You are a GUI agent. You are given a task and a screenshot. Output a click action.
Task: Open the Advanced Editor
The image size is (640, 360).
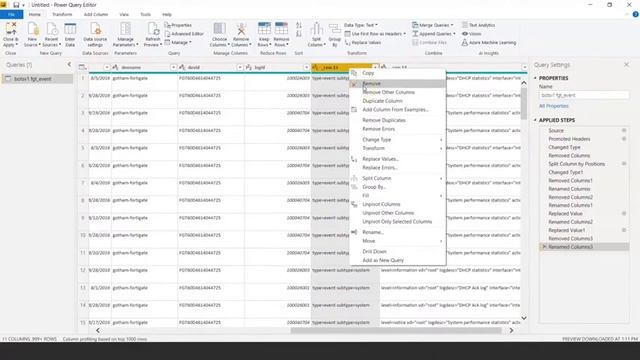(x=184, y=33)
